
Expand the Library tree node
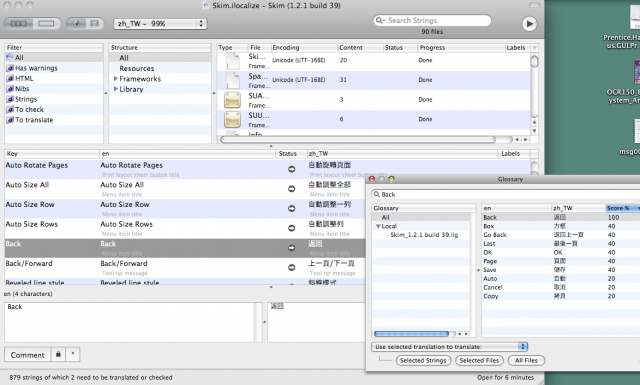[116, 89]
